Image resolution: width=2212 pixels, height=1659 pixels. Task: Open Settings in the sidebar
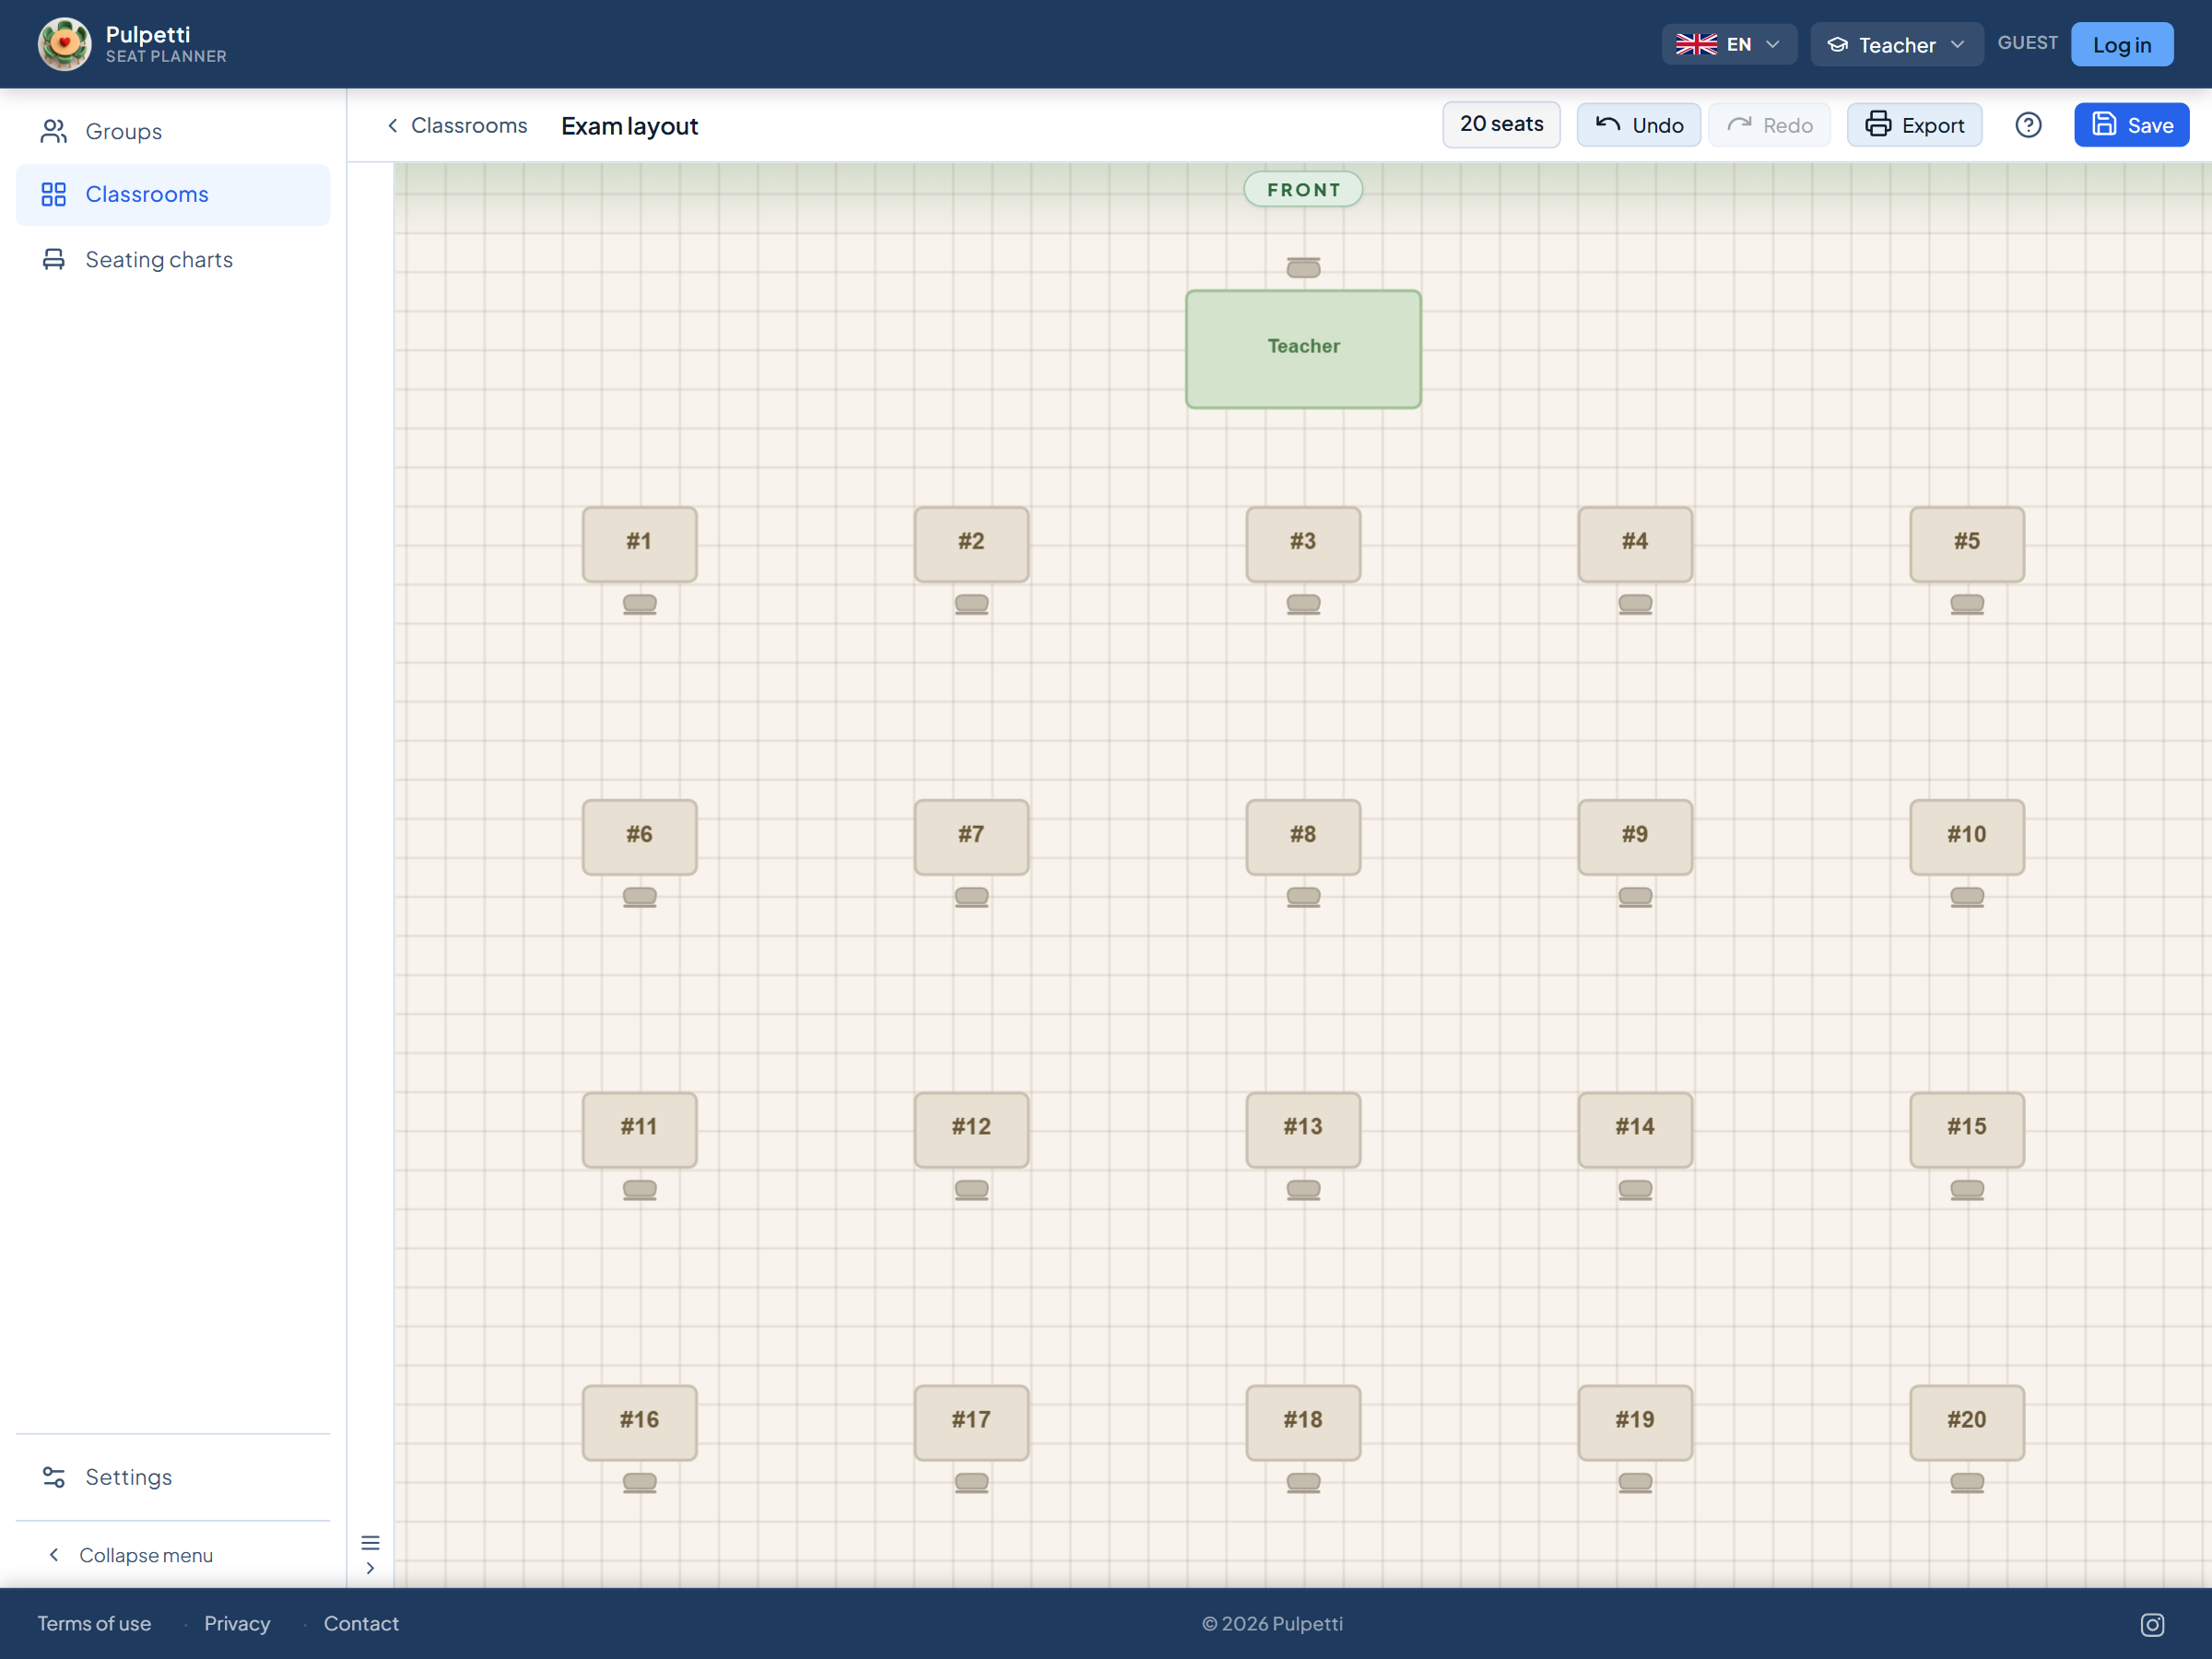[x=173, y=1477]
